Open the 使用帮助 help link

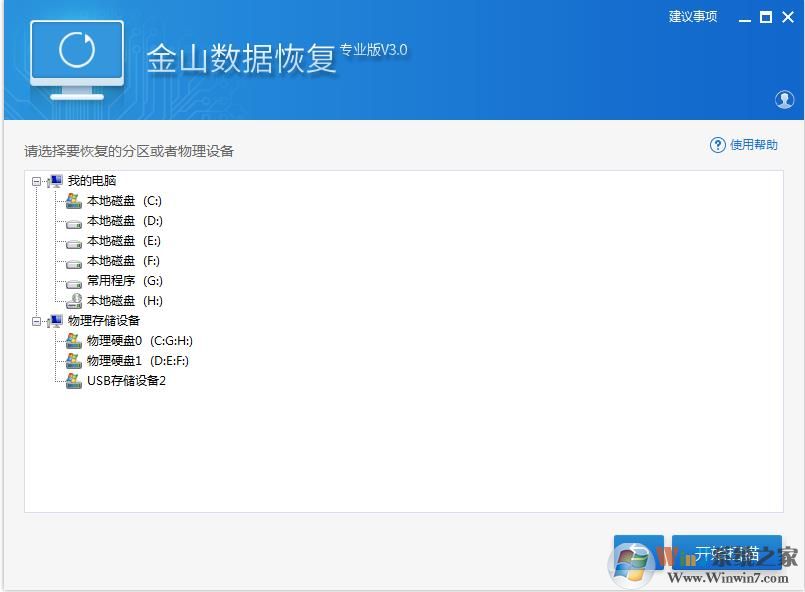754,145
